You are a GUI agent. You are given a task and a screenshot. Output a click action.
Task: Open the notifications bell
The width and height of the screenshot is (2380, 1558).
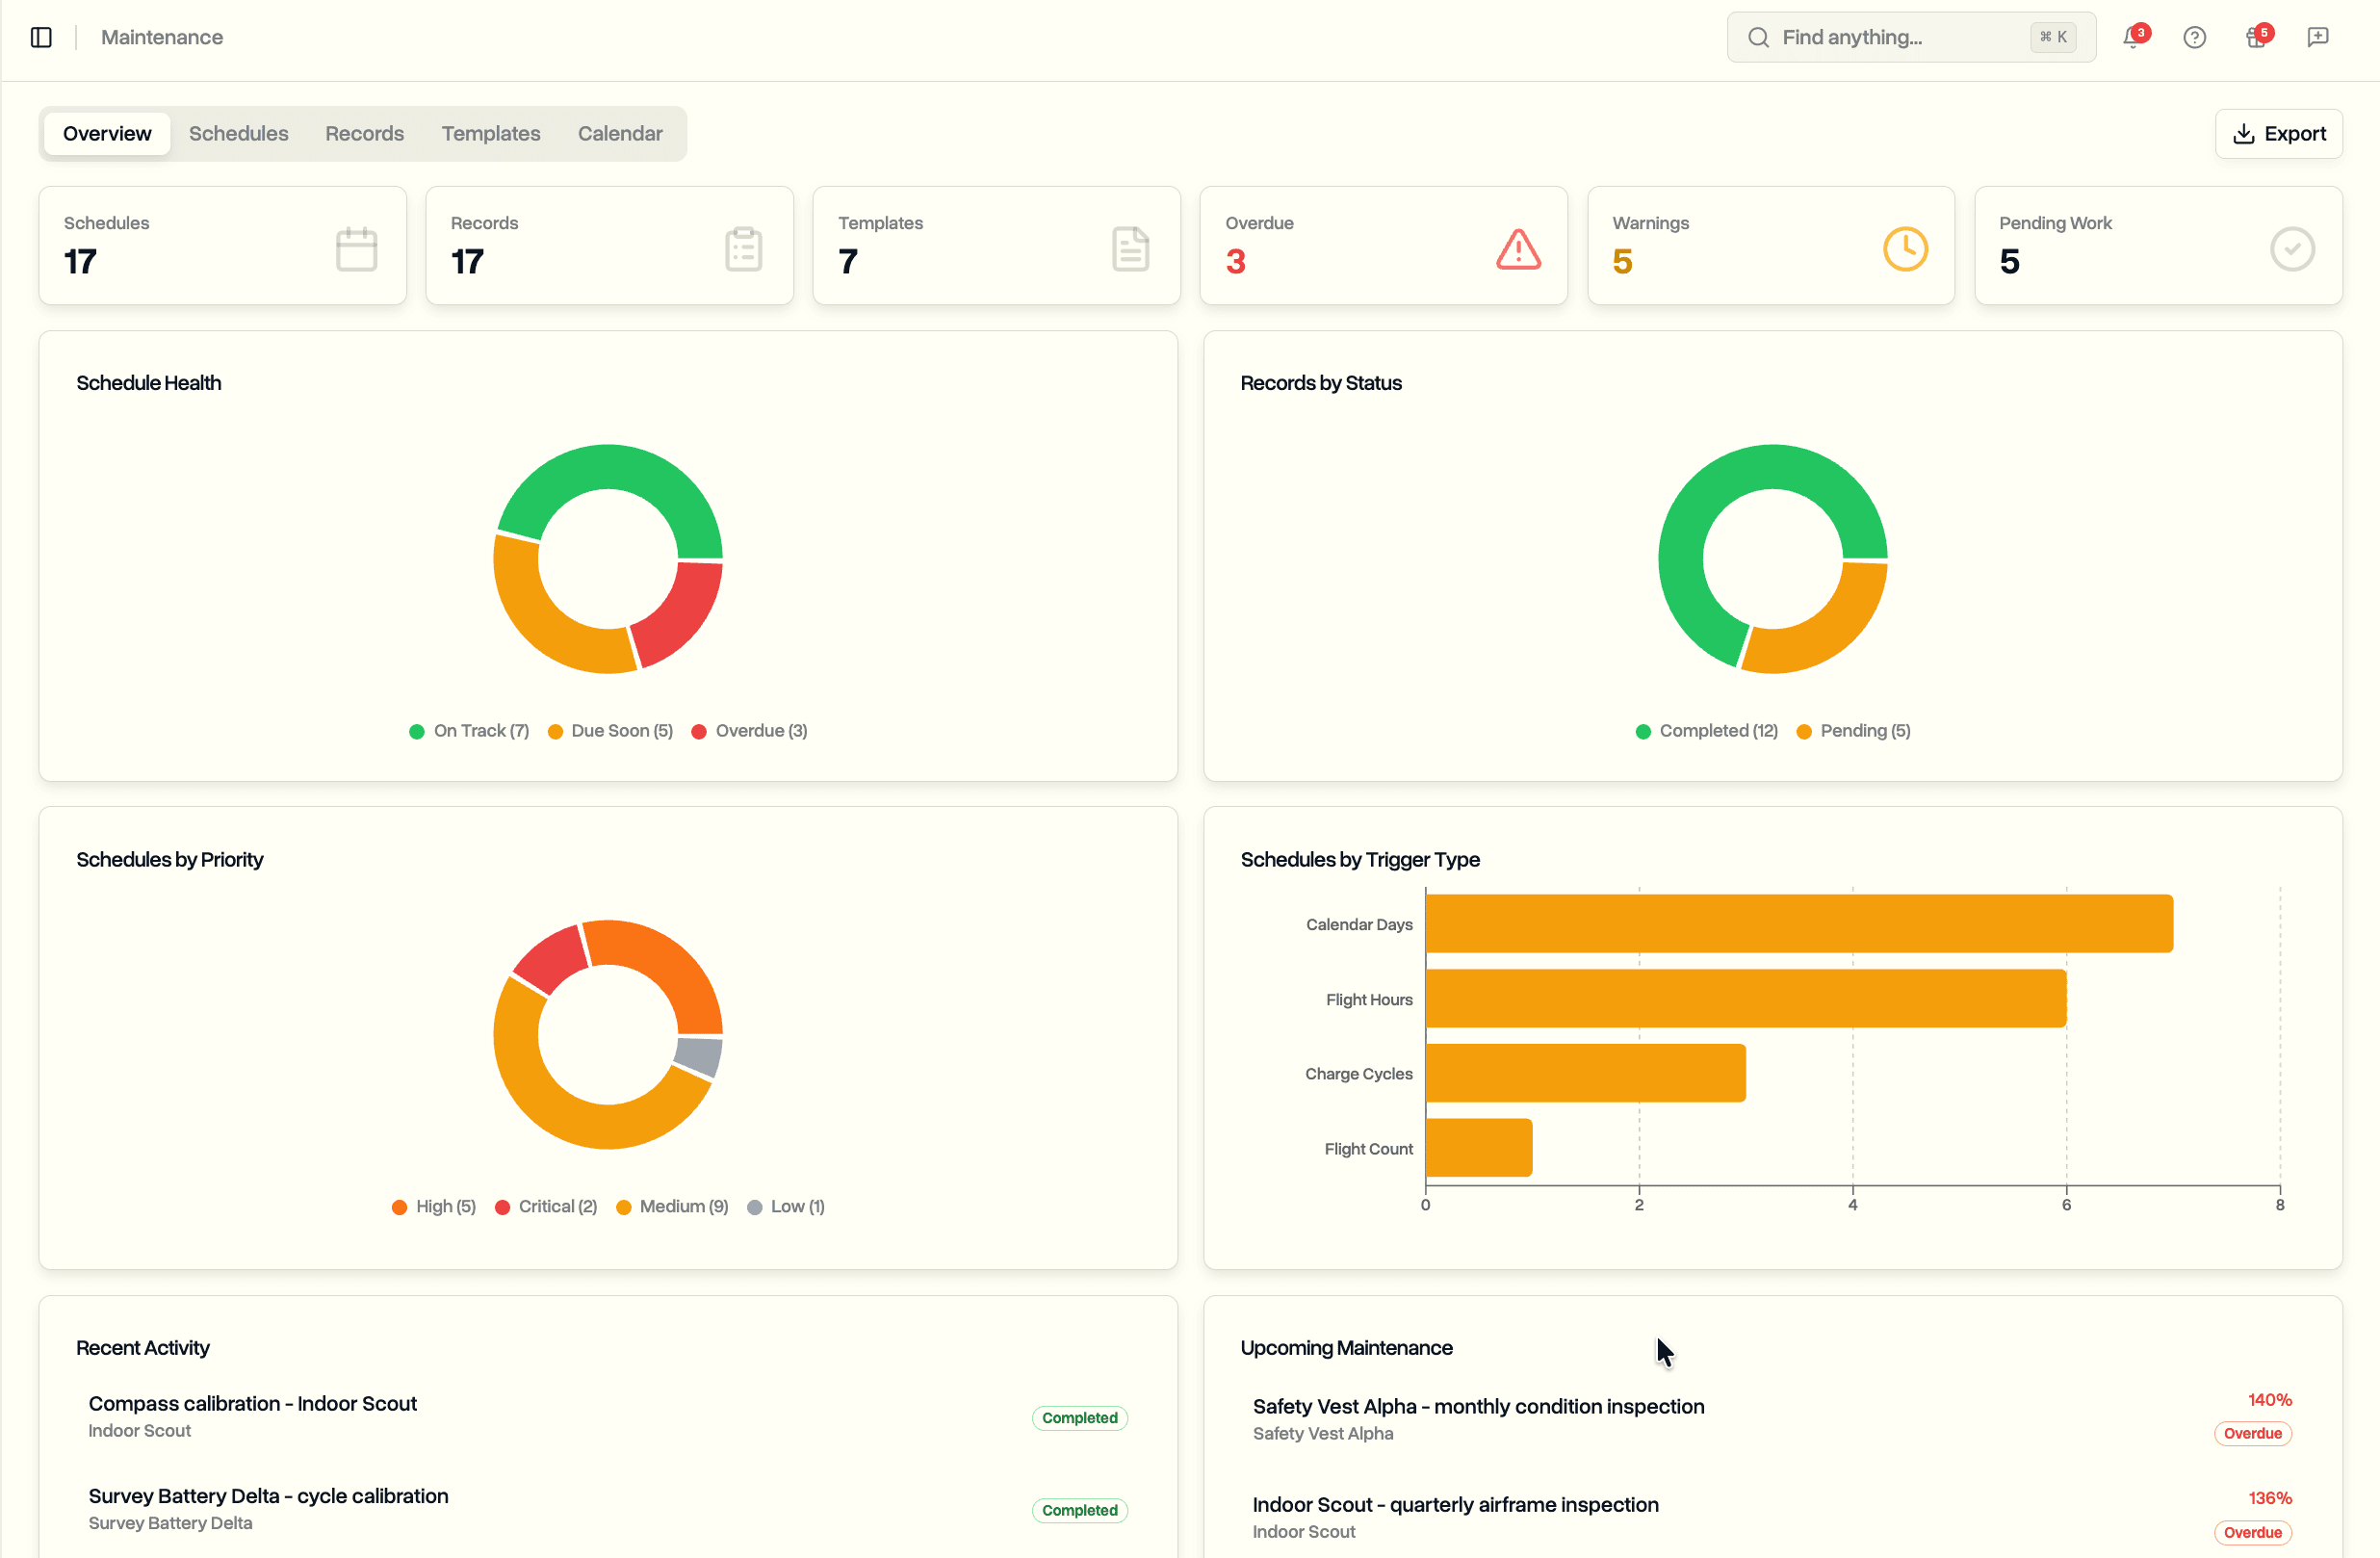coord(2133,37)
